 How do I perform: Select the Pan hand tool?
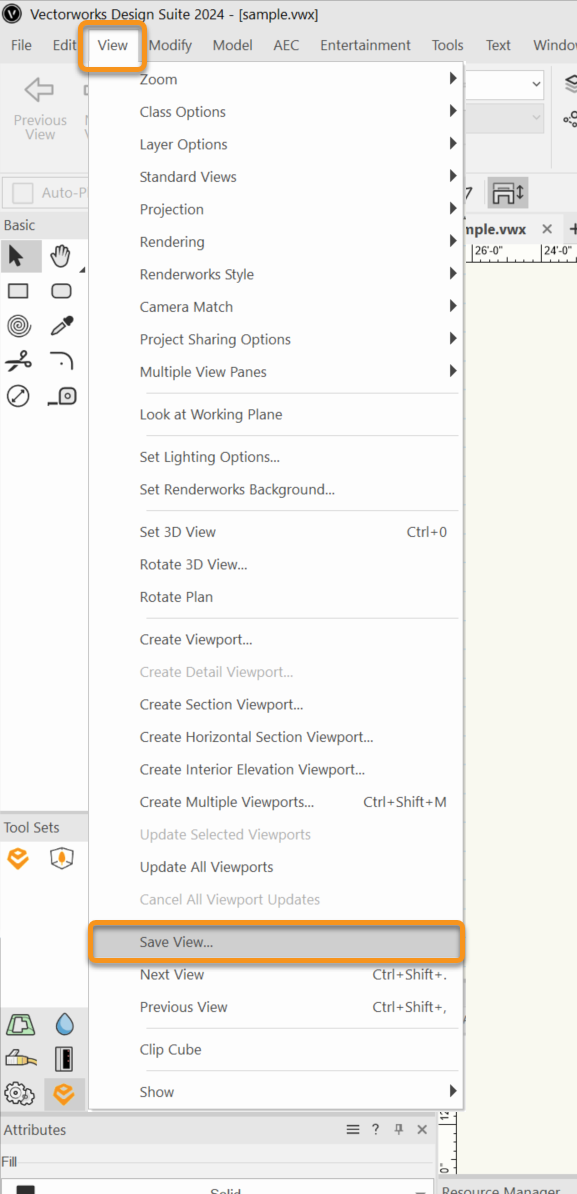point(61,257)
